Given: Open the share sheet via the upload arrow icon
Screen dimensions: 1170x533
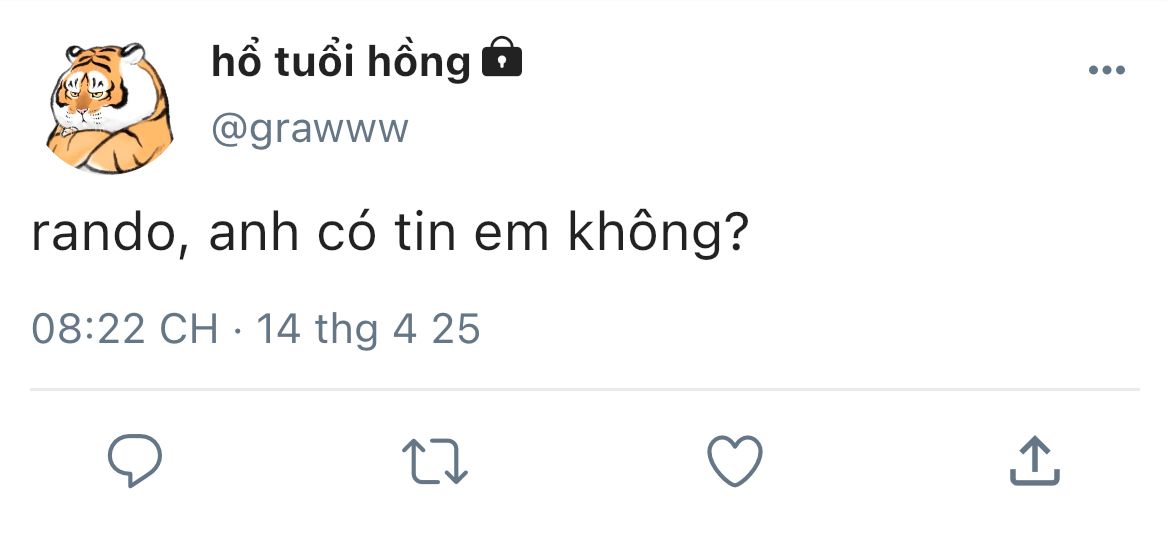Looking at the screenshot, I should coord(1035,461).
